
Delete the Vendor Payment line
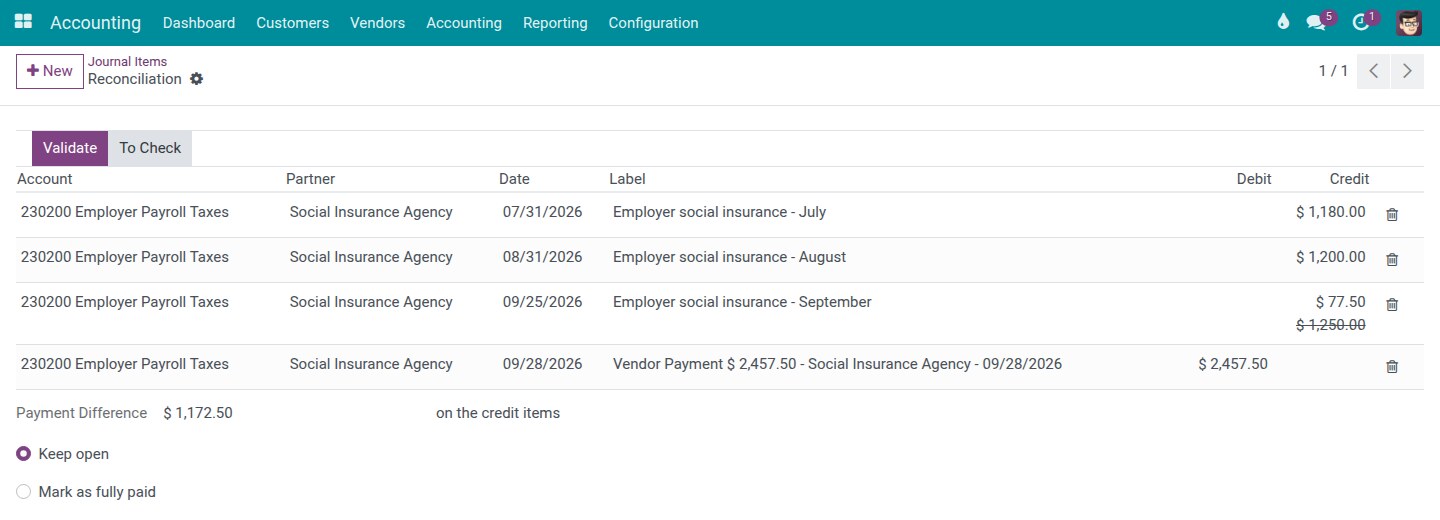1392,366
